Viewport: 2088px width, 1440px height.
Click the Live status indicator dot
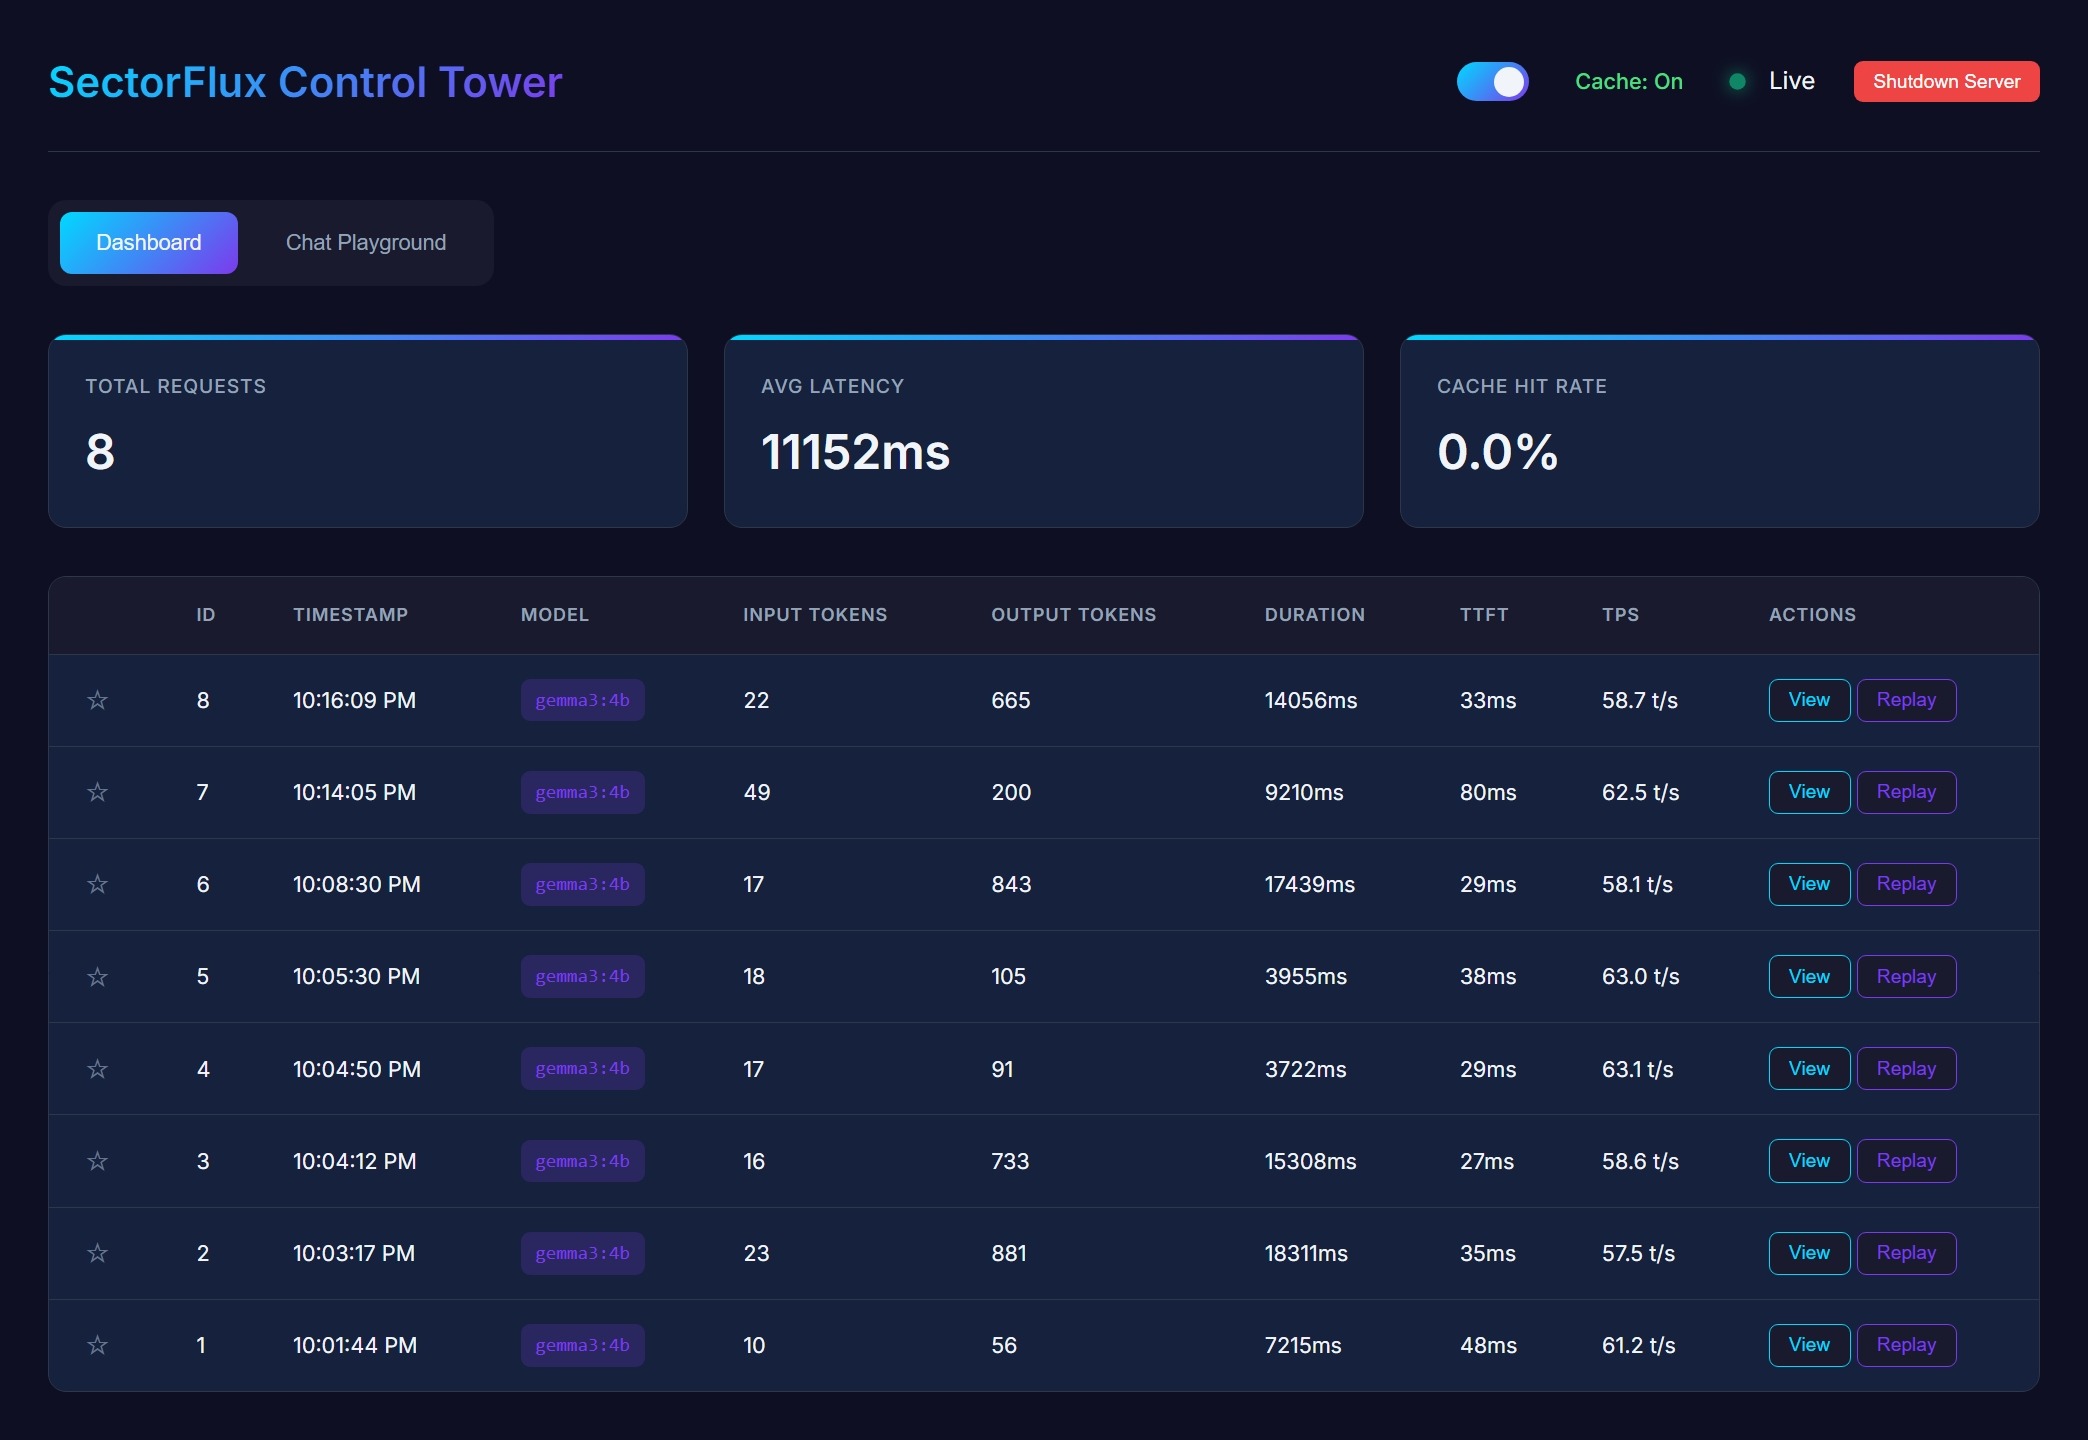1738,81
